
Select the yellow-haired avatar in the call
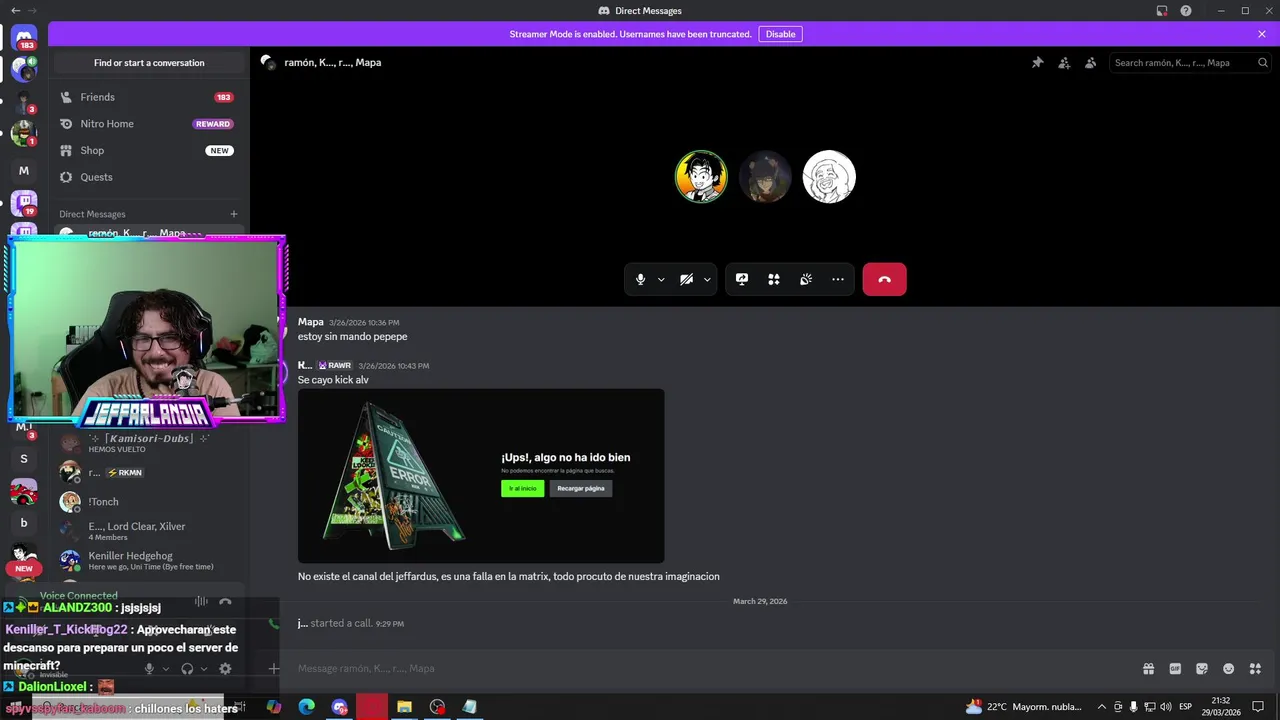[701, 177]
